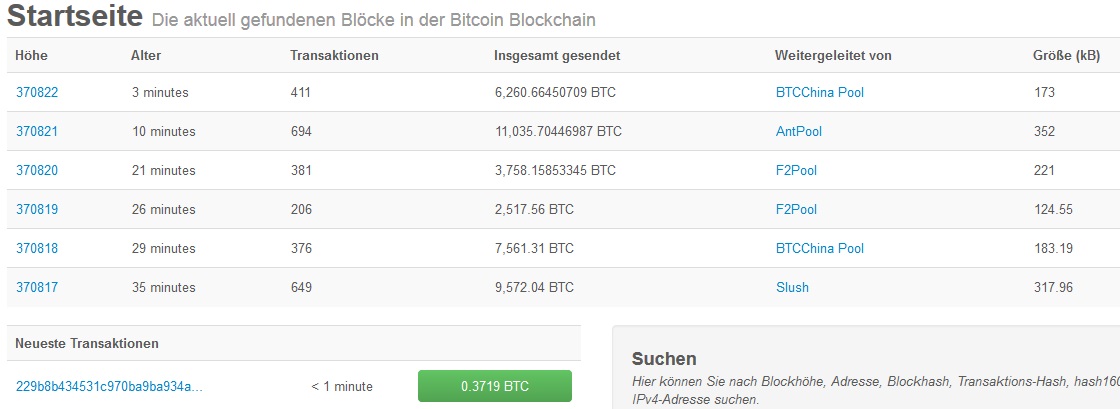This screenshot has width=1120, height=409.
Task: Click the Insgesamt gesendet column header
Action: point(557,55)
